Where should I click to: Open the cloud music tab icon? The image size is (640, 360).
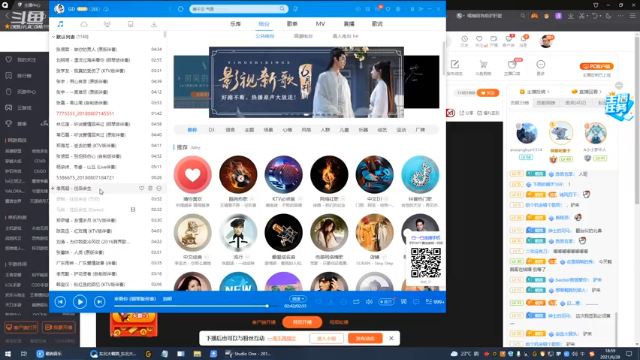tap(84, 24)
